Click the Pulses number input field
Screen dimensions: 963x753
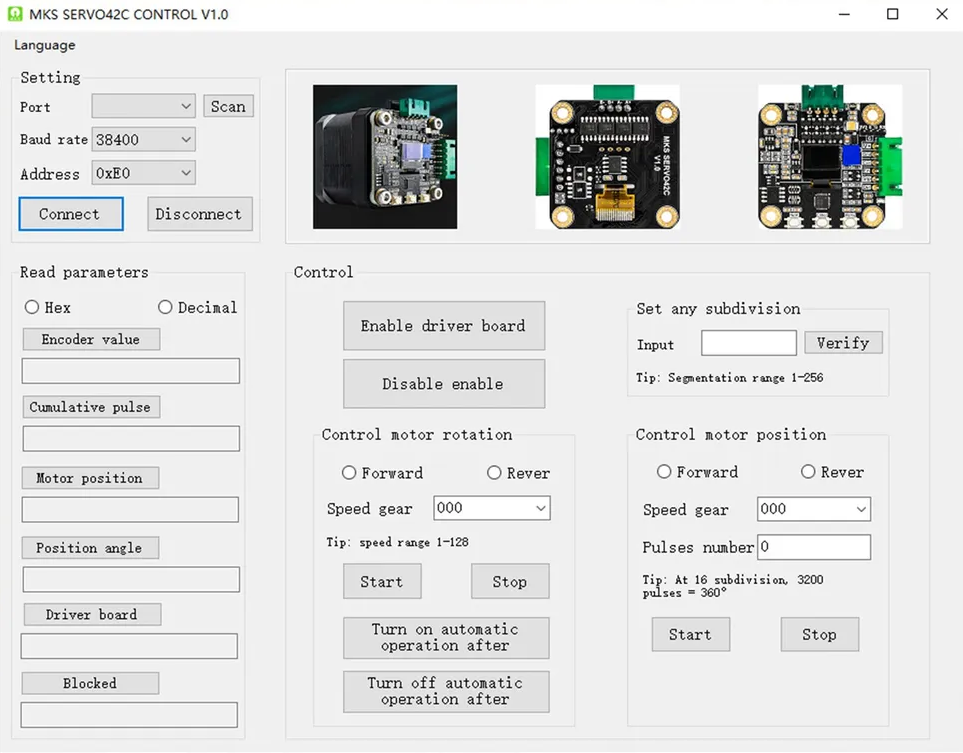coord(813,547)
